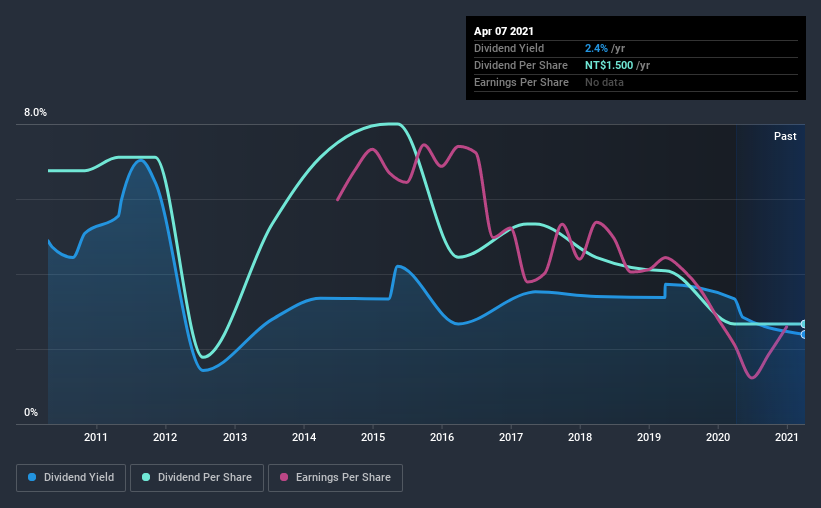Viewport: 821px width, 508px height.
Task: Toggle the Dividend Per Share legend button
Action: pos(197,478)
